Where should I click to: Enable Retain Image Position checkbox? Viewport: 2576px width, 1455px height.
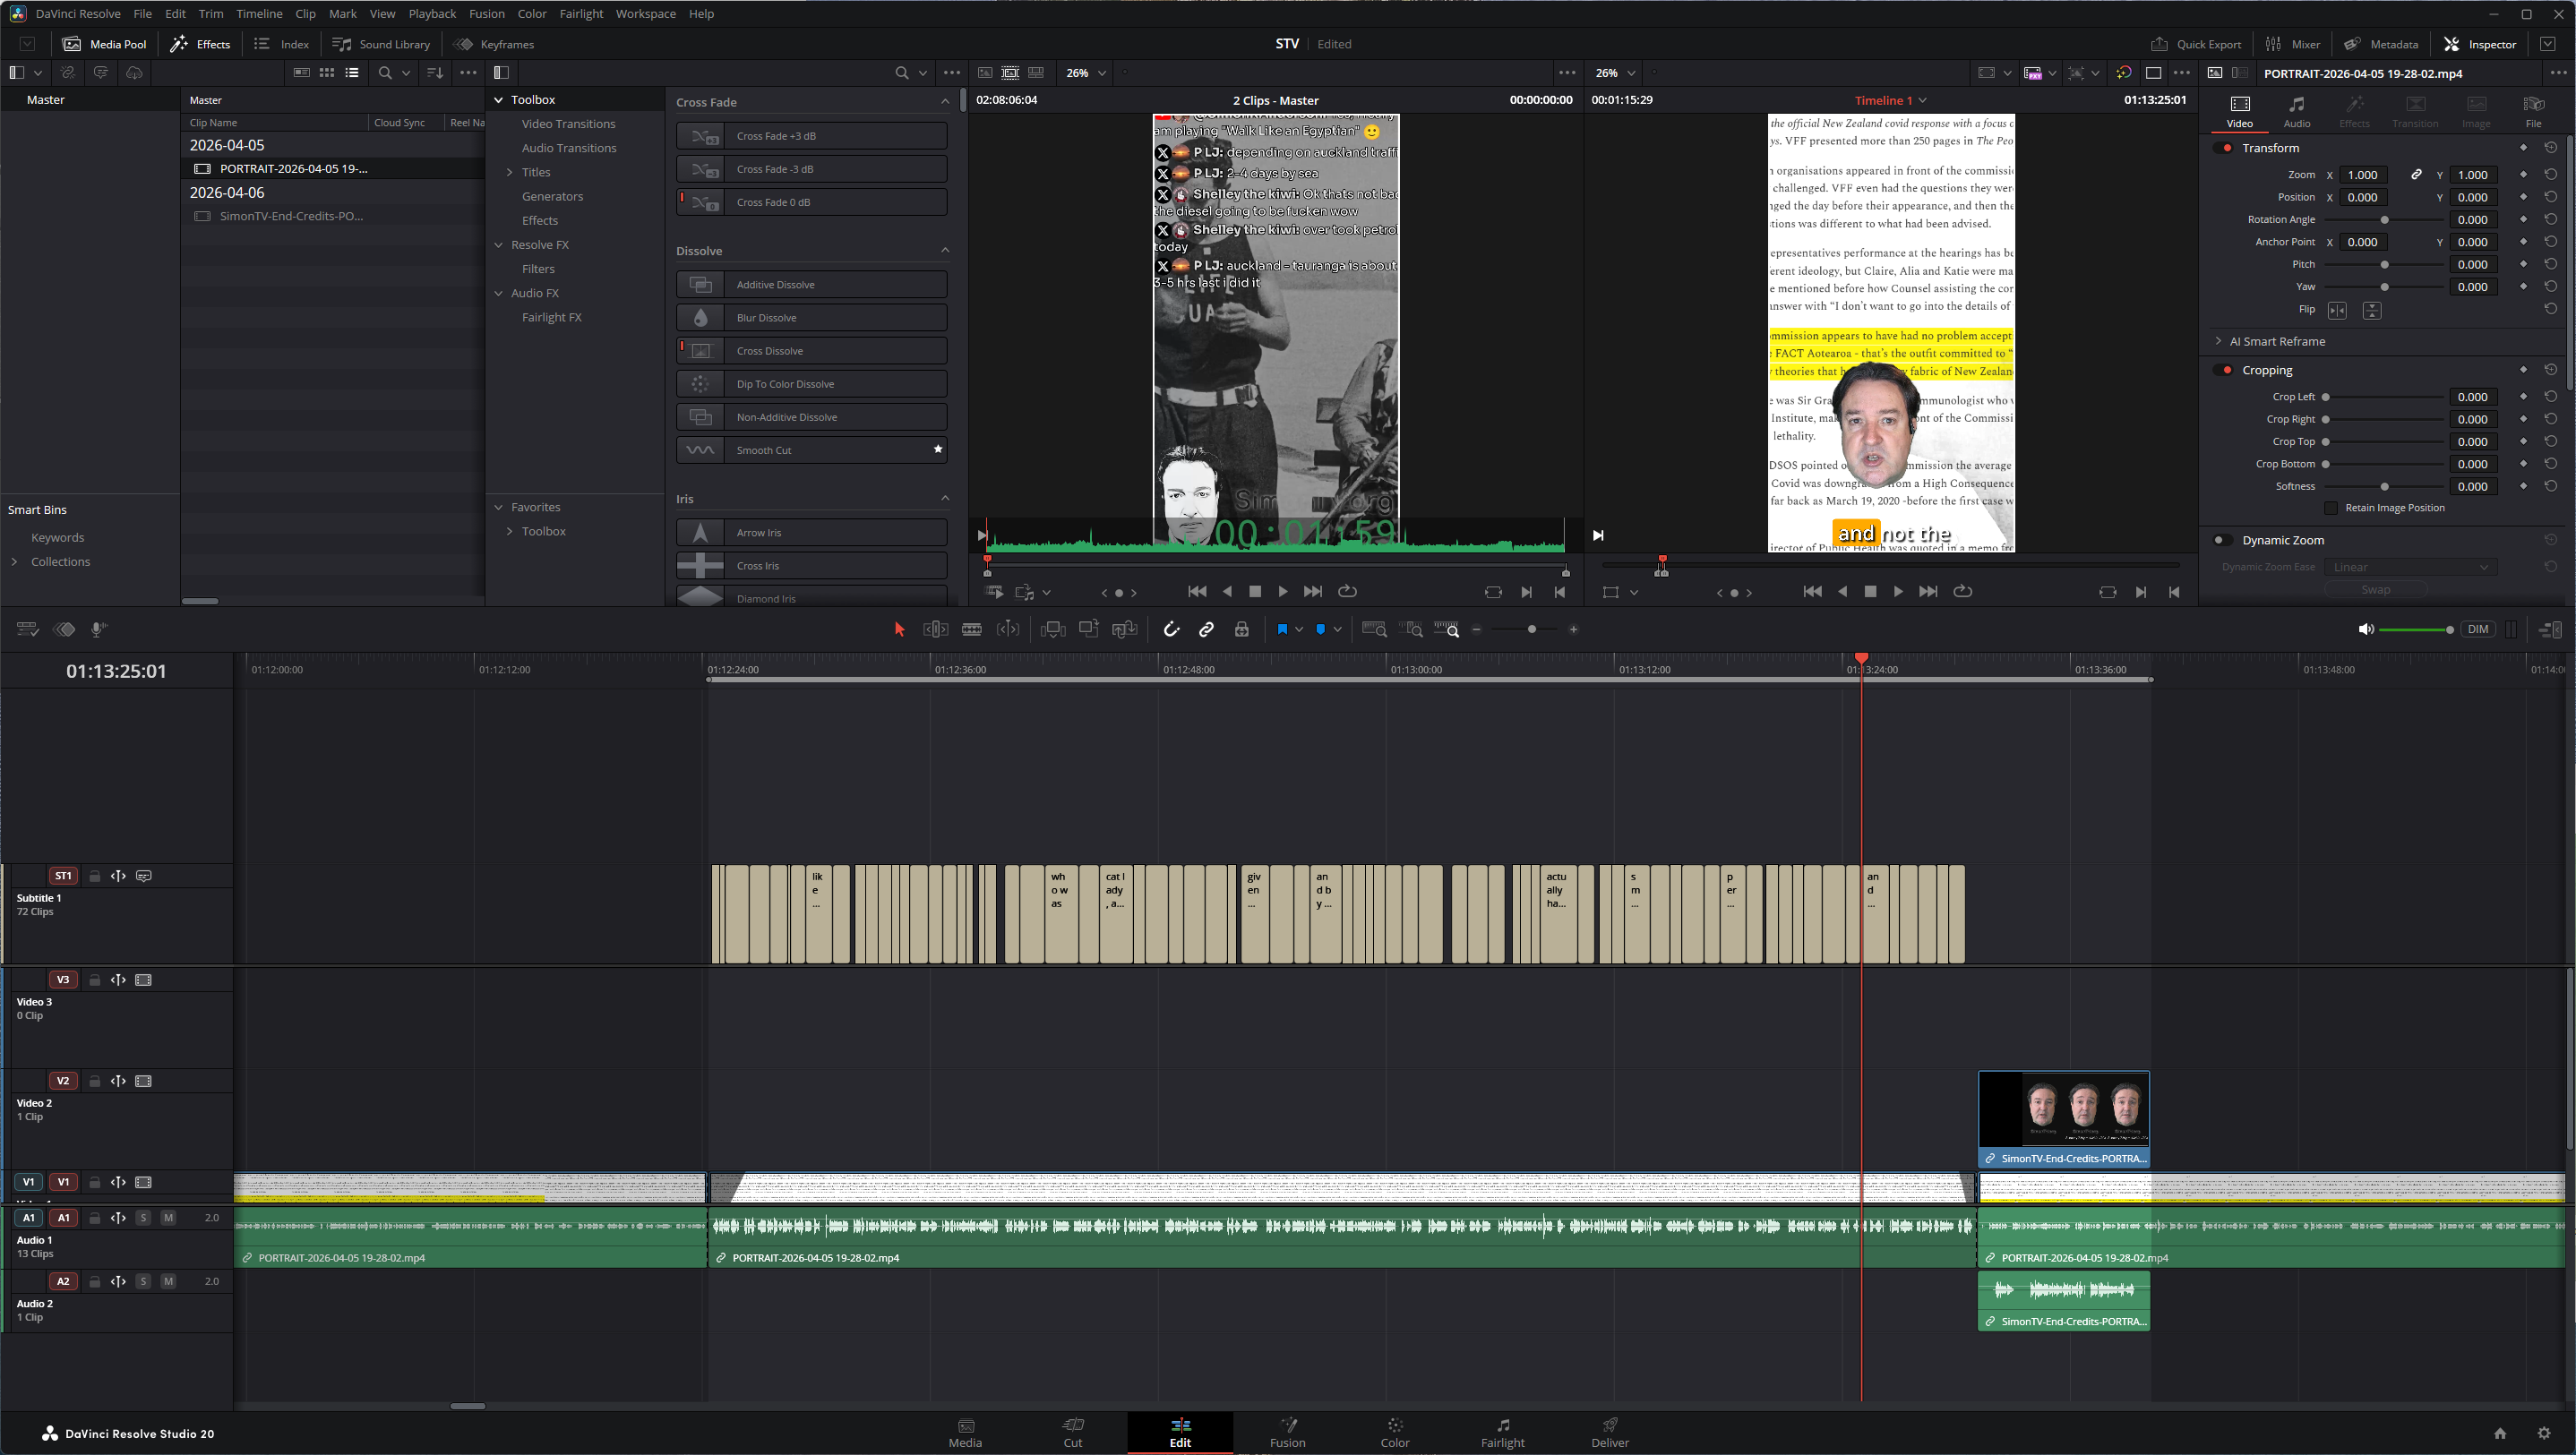click(2331, 508)
